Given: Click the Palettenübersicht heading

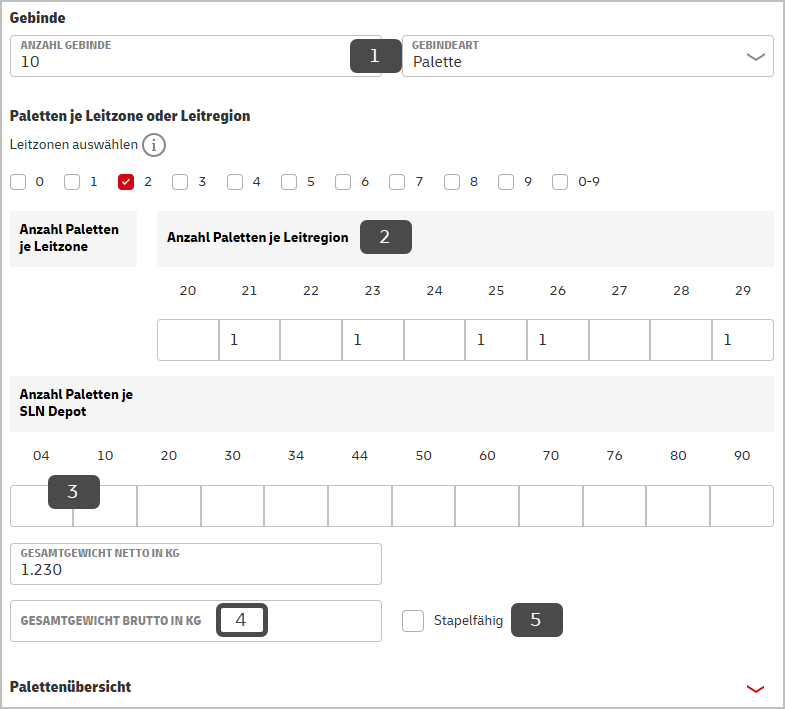Looking at the screenshot, I should [70, 687].
